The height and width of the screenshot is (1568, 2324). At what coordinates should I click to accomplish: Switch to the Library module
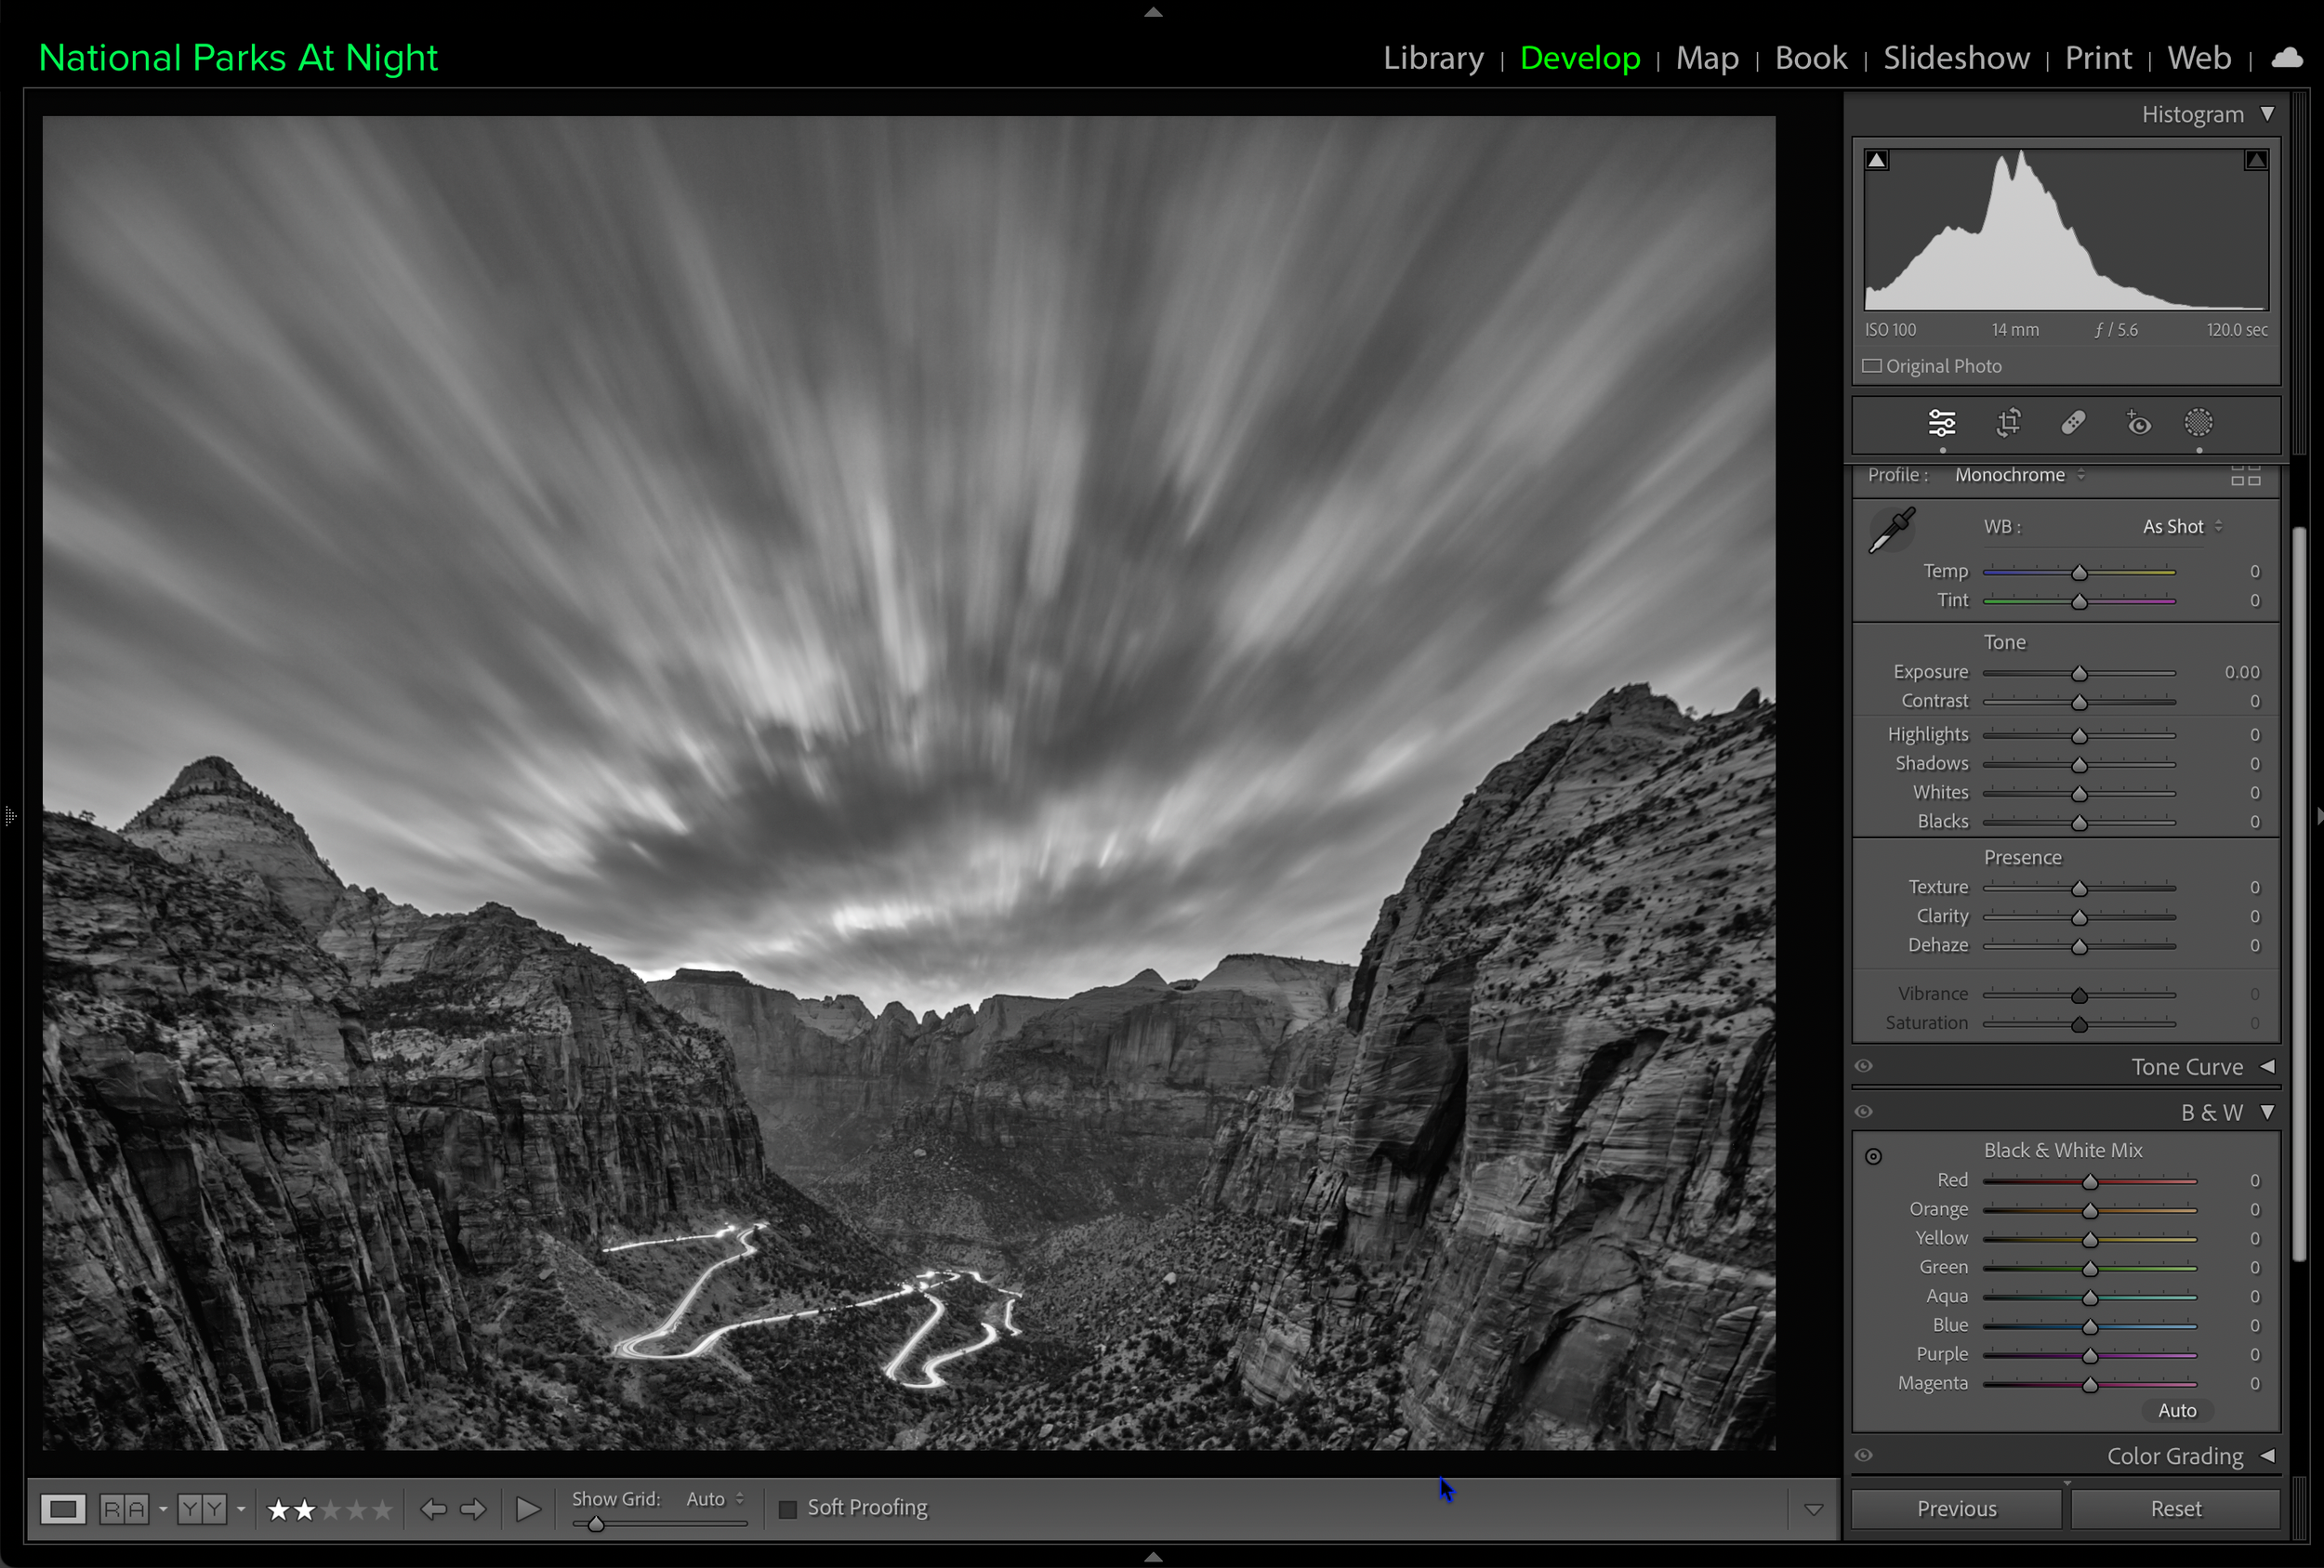click(x=1432, y=58)
